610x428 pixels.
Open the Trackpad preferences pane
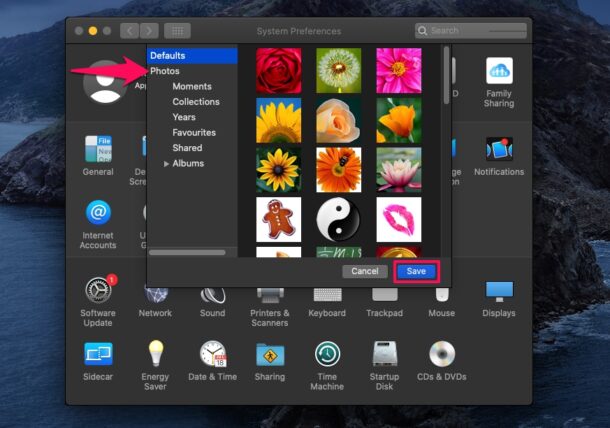(384, 295)
